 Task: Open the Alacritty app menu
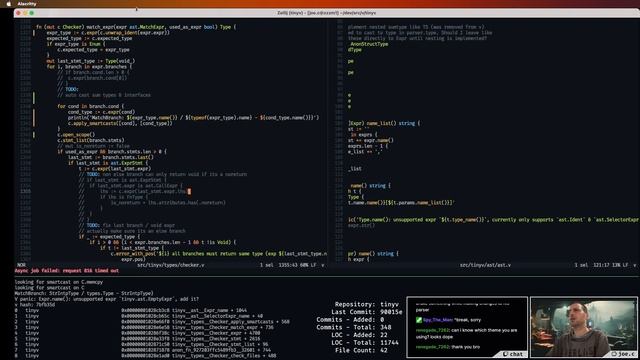coord(27,4)
